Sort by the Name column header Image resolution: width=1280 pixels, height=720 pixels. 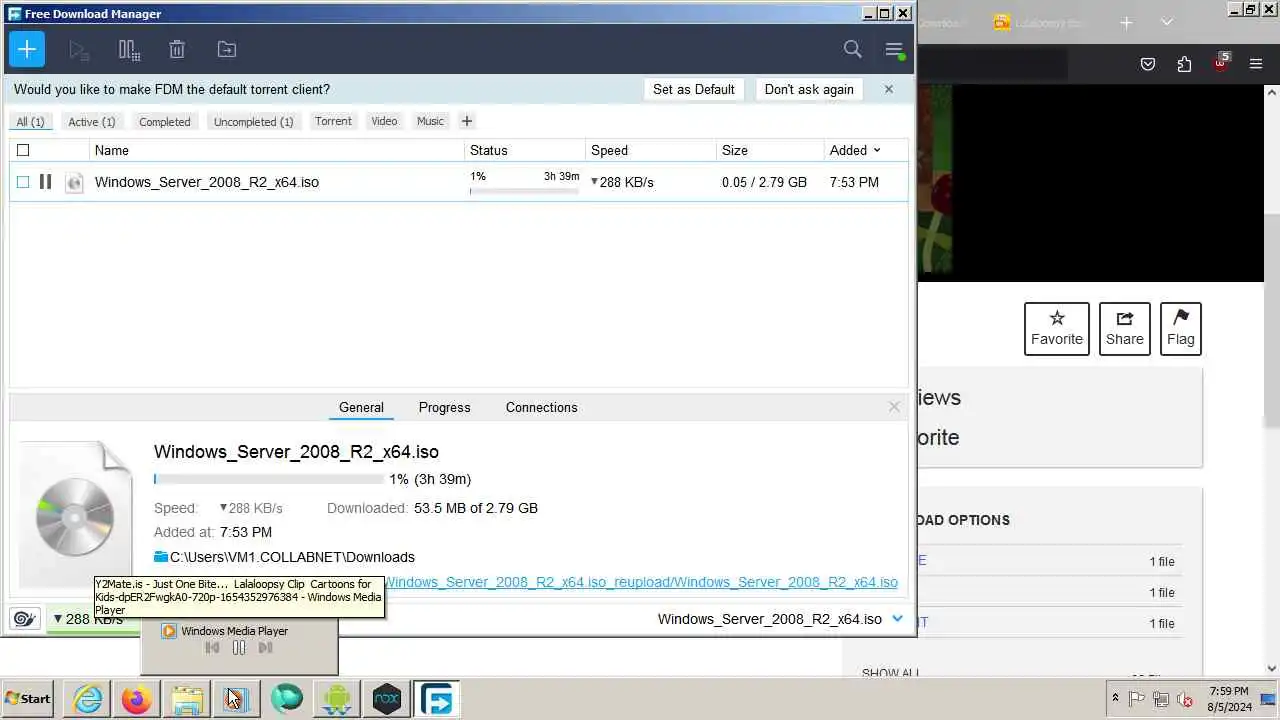276,150
